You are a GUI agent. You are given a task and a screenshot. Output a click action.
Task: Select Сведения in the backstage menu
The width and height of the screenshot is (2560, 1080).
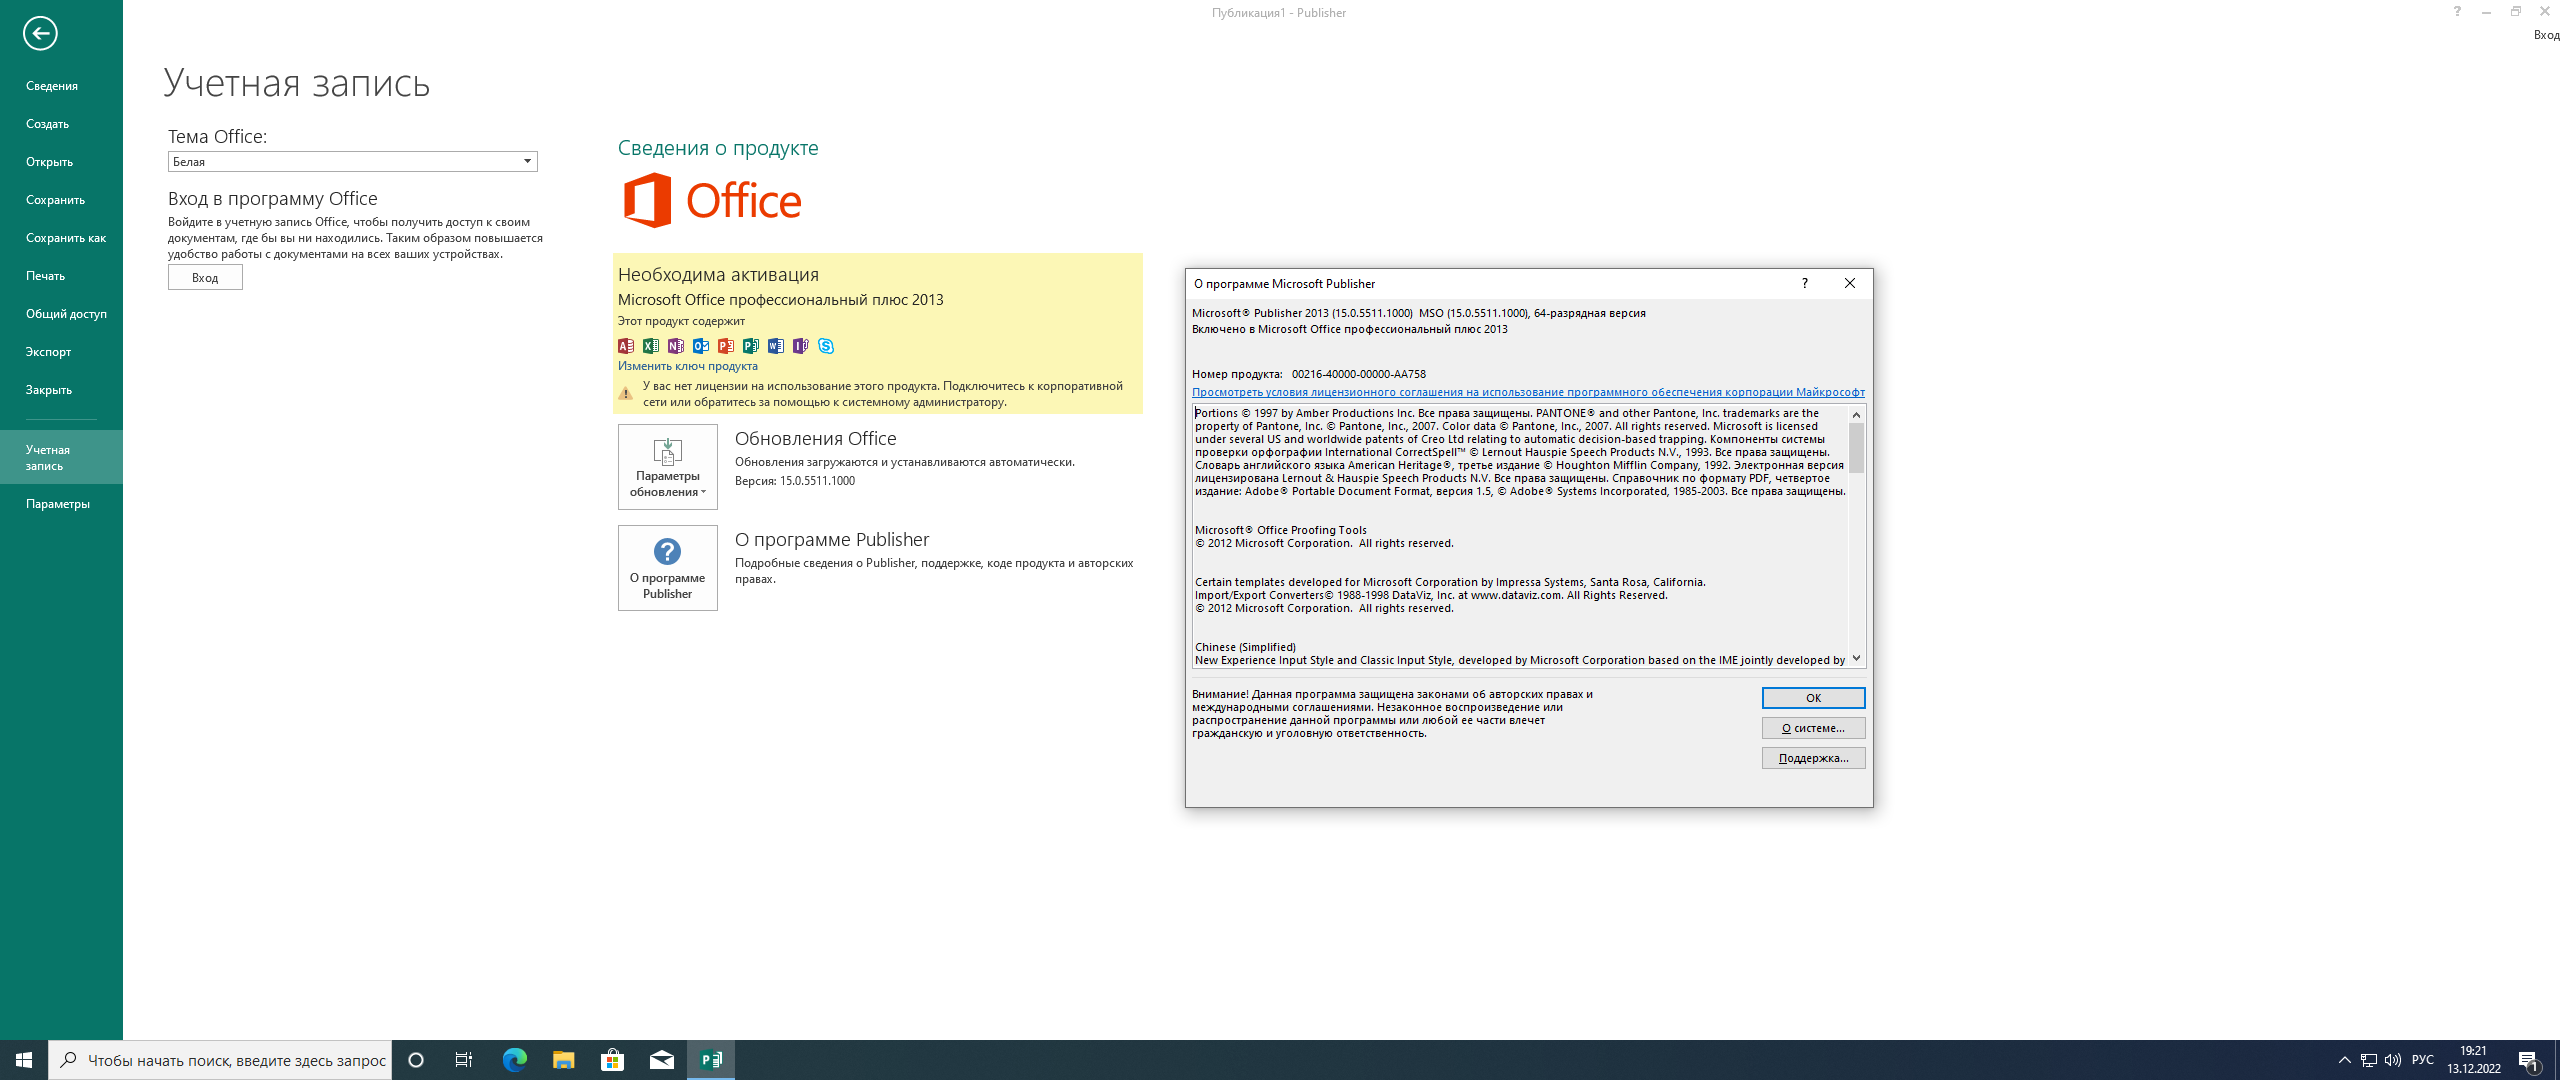[x=61, y=86]
